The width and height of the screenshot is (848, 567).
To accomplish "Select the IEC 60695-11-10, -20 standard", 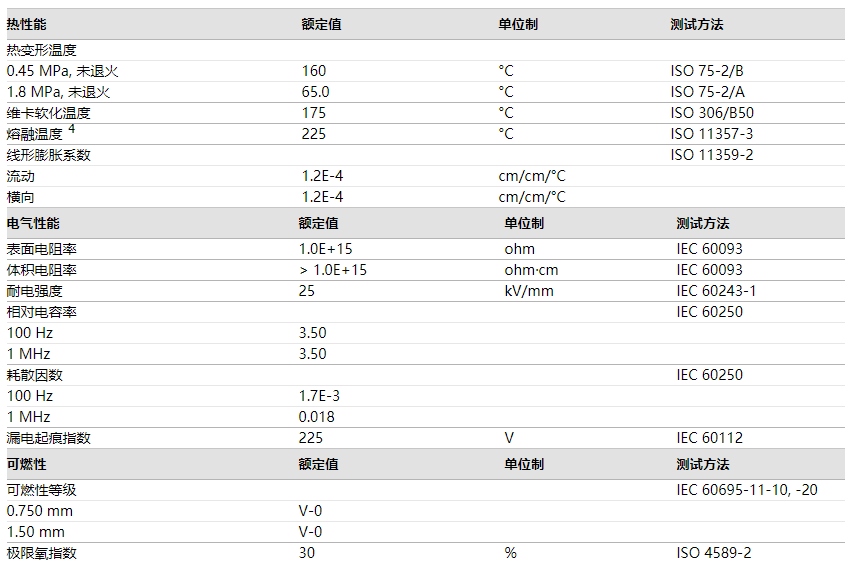I will point(746,490).
